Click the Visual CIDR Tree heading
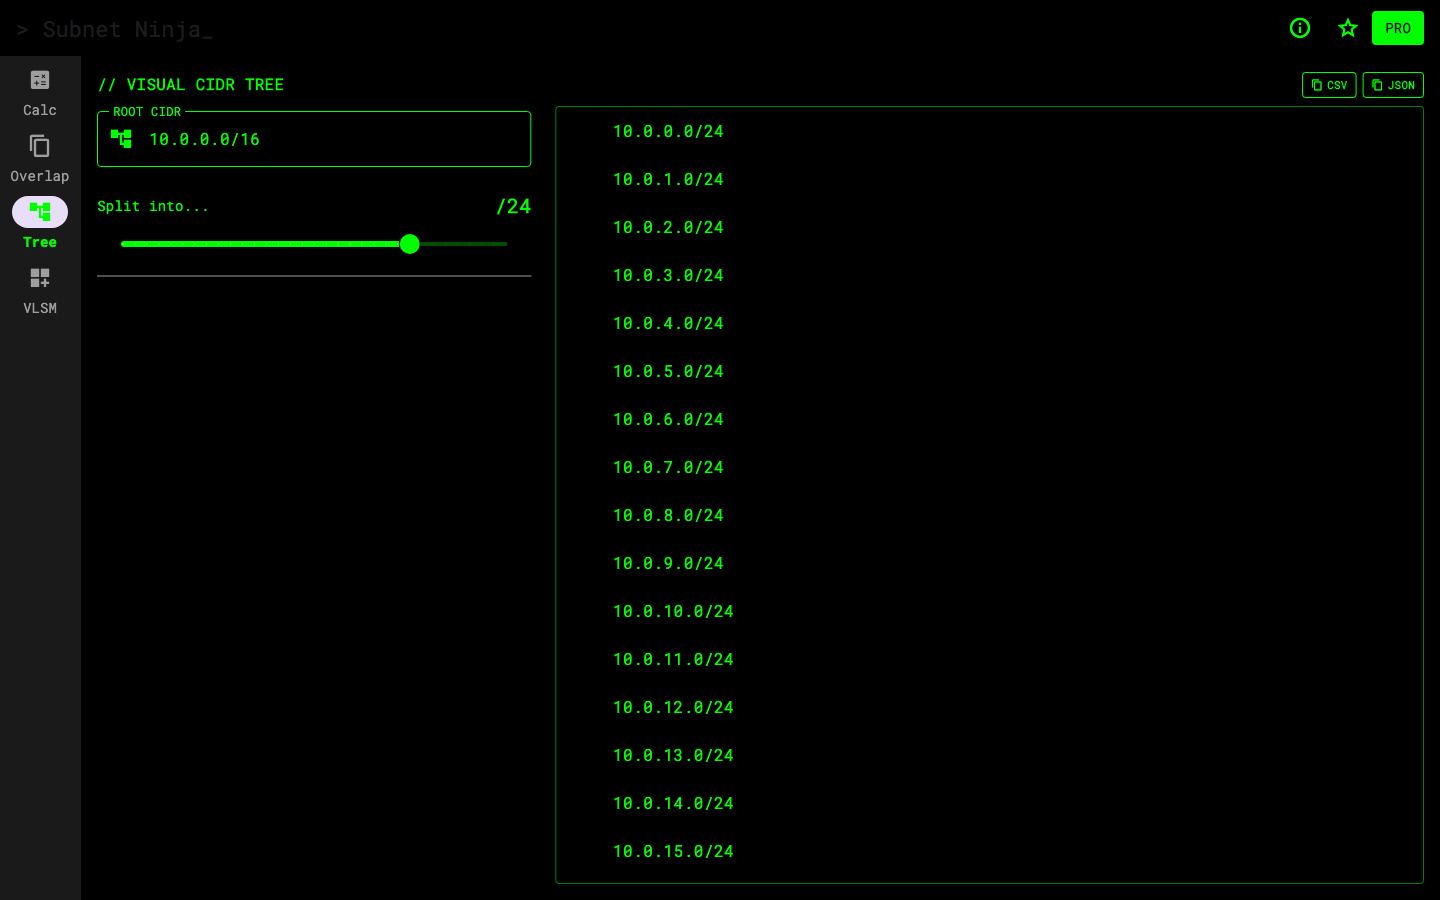Screen dimensions: 1440x900 tap(191, 85)
